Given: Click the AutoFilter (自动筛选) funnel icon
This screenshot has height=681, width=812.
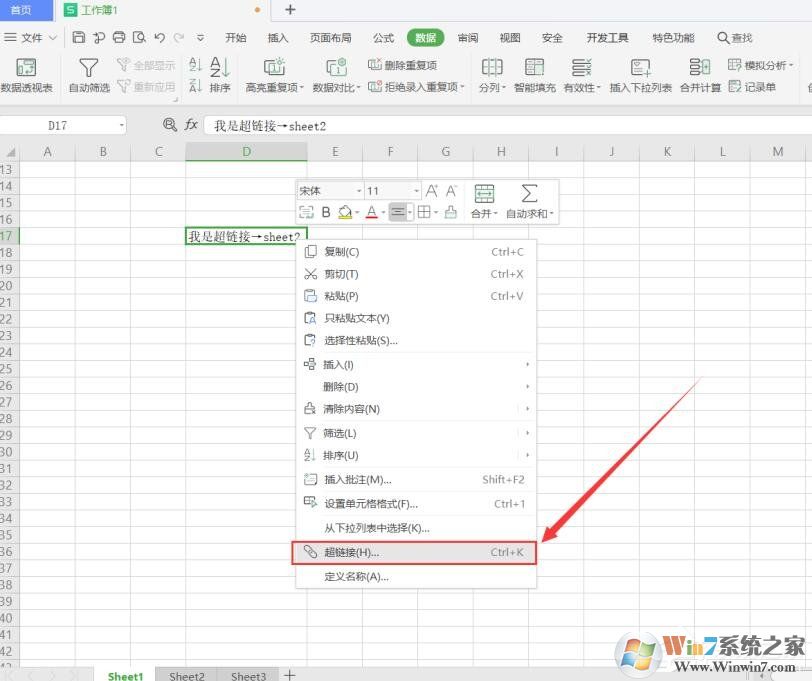Looking at the screenshot, I should pyautogui.click(x=89, y=68).
